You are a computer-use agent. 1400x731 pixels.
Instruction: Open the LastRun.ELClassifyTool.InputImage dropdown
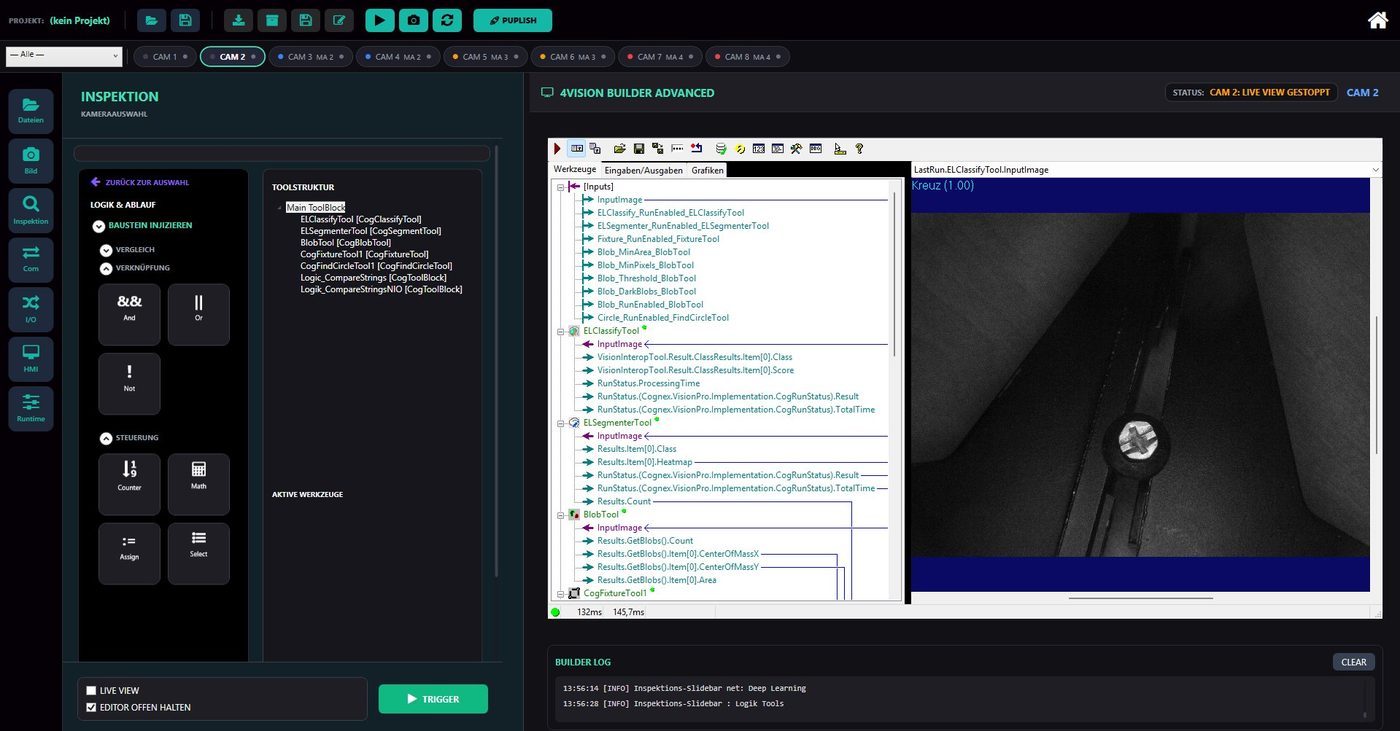(x=1146, y=170)
